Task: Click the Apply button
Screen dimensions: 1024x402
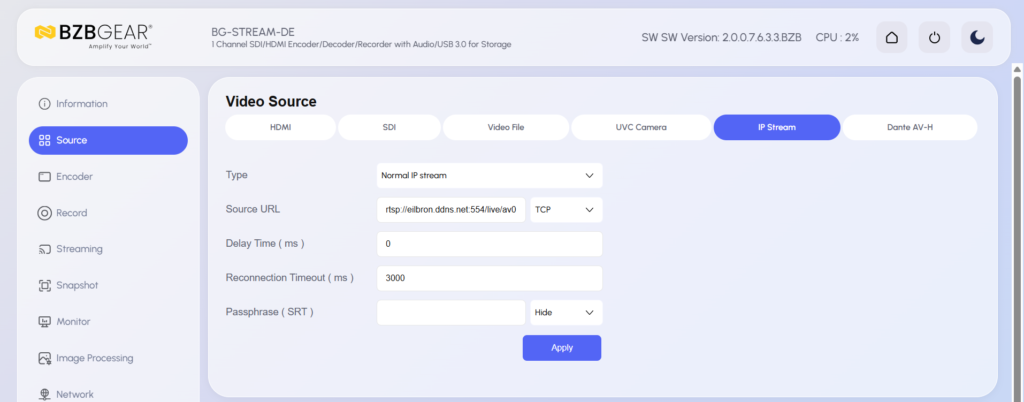Action: click(562, 347)
